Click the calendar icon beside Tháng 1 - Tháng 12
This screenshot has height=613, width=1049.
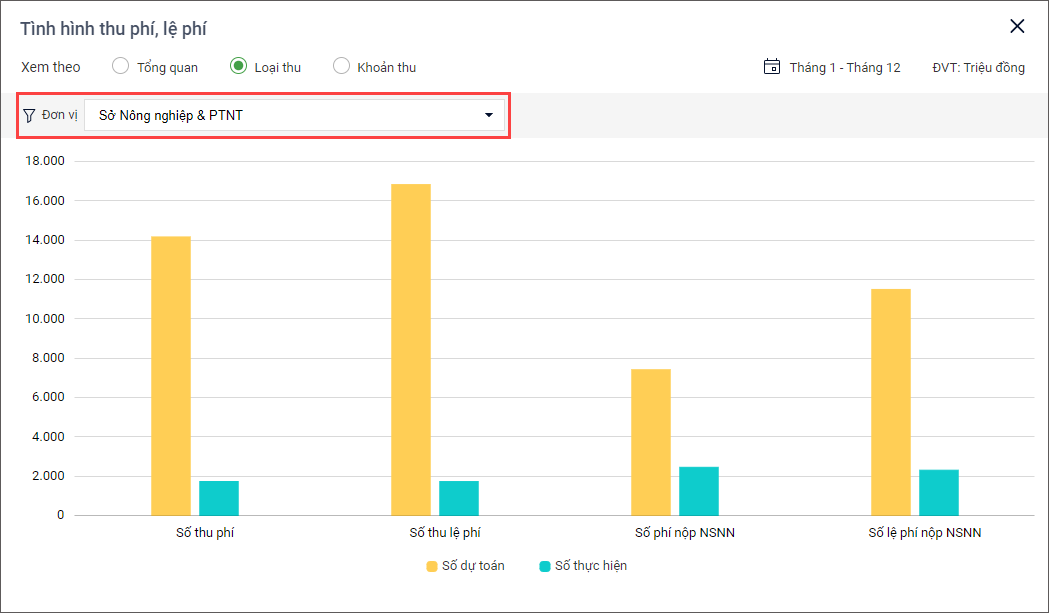(771, 67)
